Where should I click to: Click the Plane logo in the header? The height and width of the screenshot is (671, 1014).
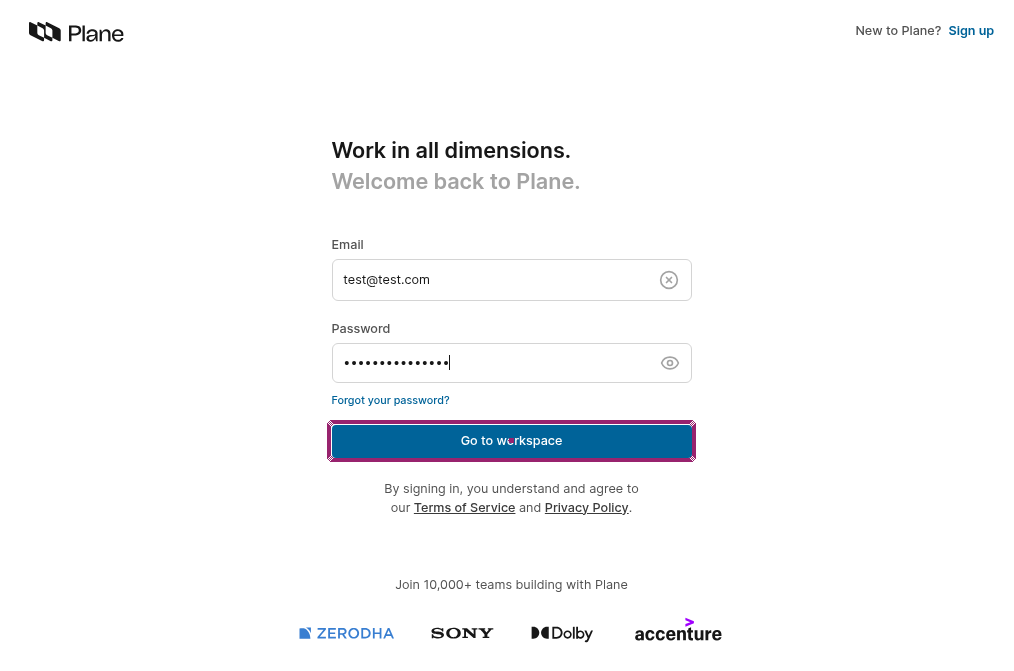click(76, 33)
